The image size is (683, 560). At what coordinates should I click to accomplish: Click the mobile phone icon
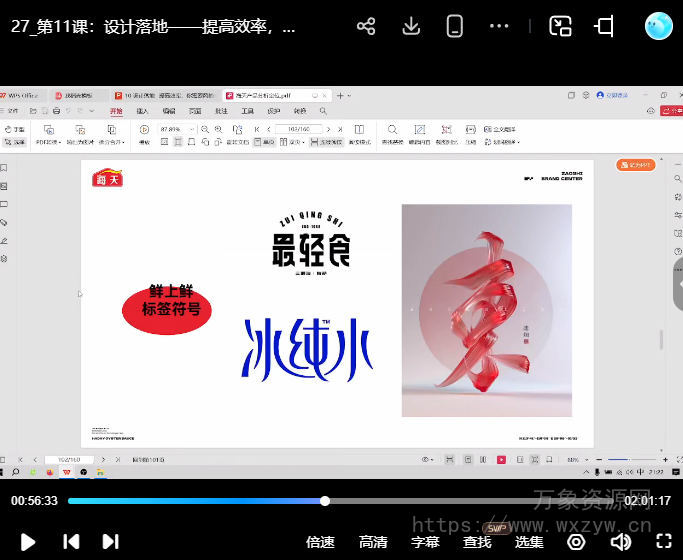(x=455, y=27)
